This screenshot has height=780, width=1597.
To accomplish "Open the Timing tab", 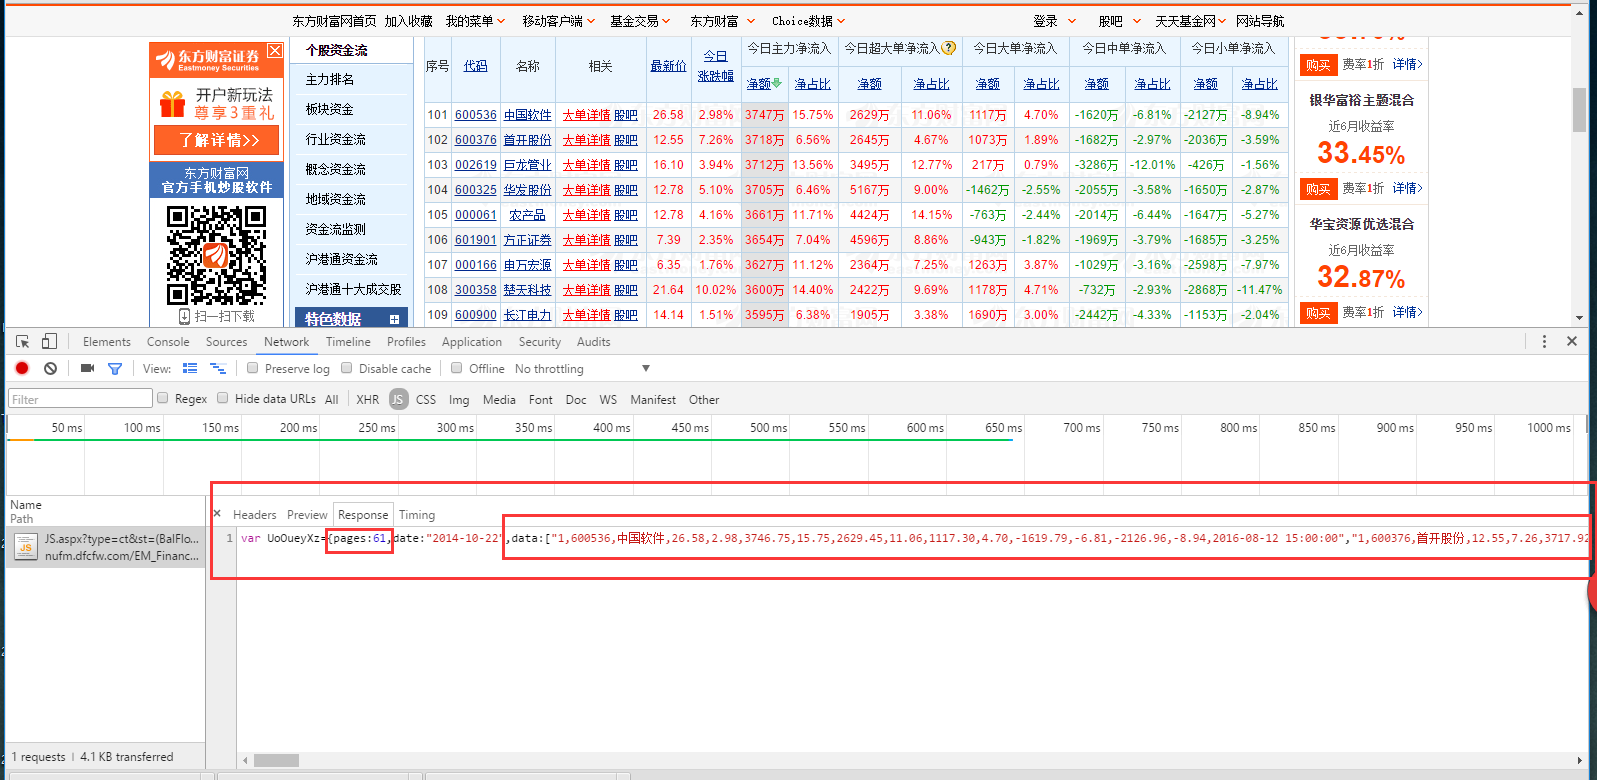I will [x=417, y=515].
